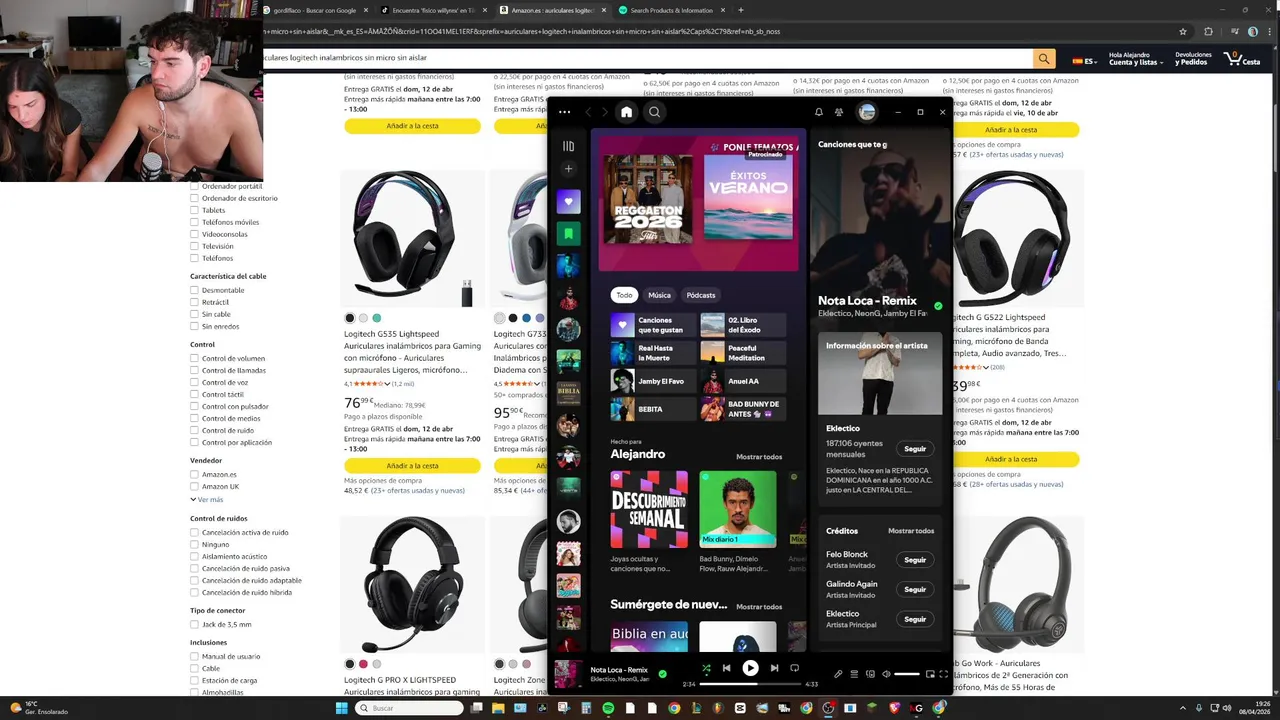This screenshot has height=720, width=1280.
Task: Select the Pódcasts filter chip
Action: click(701, 295)
